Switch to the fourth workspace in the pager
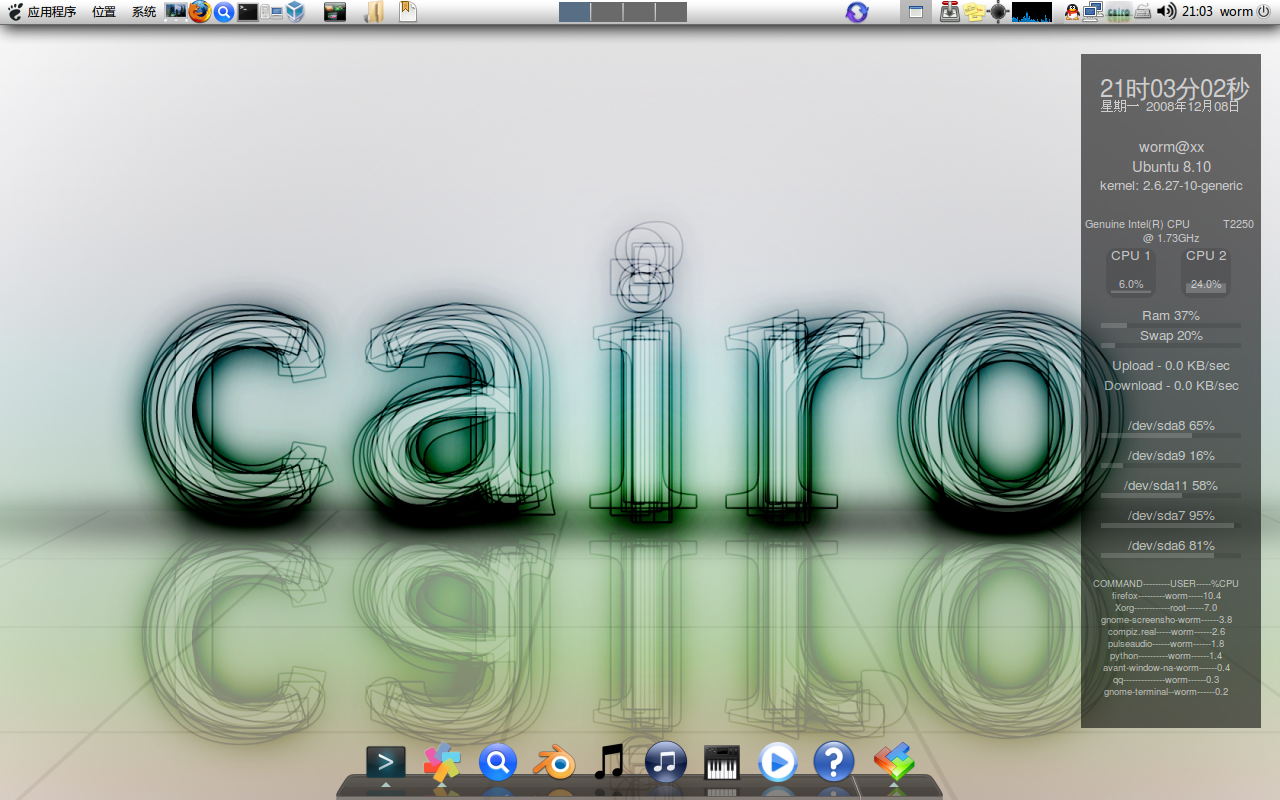The height and width of the screenshot is (800, 1280). 671,12
